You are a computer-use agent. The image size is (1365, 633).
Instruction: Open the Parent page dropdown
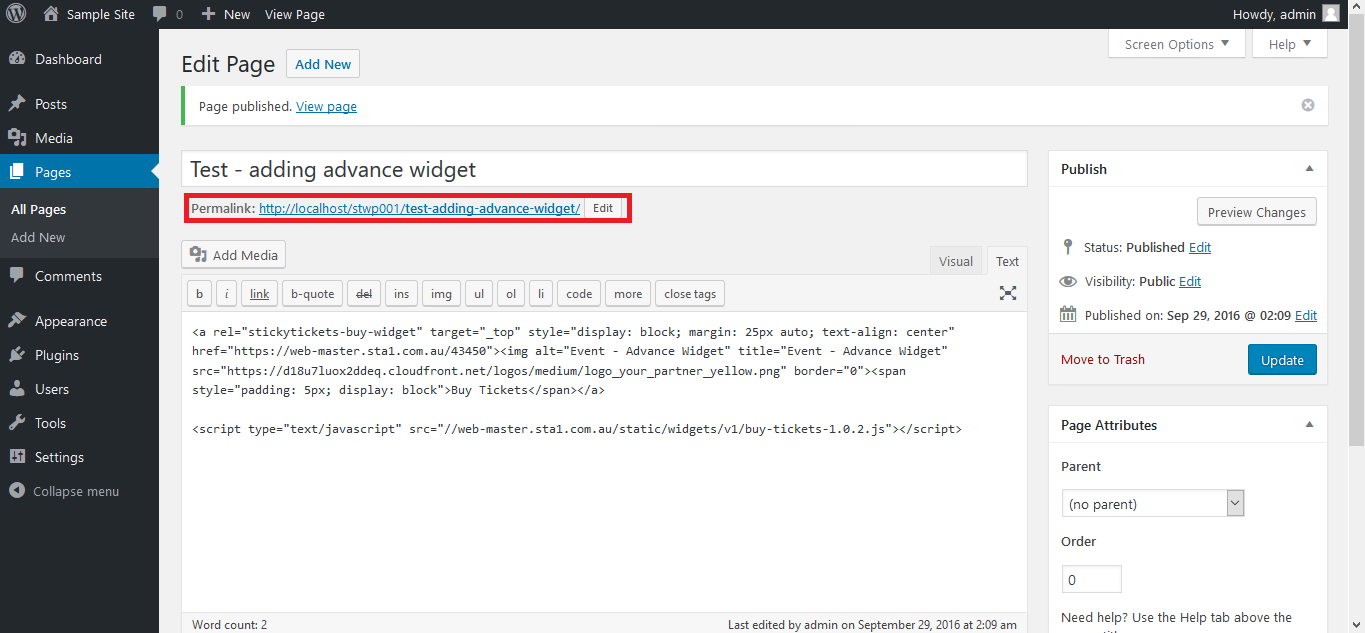point(1153,503)
